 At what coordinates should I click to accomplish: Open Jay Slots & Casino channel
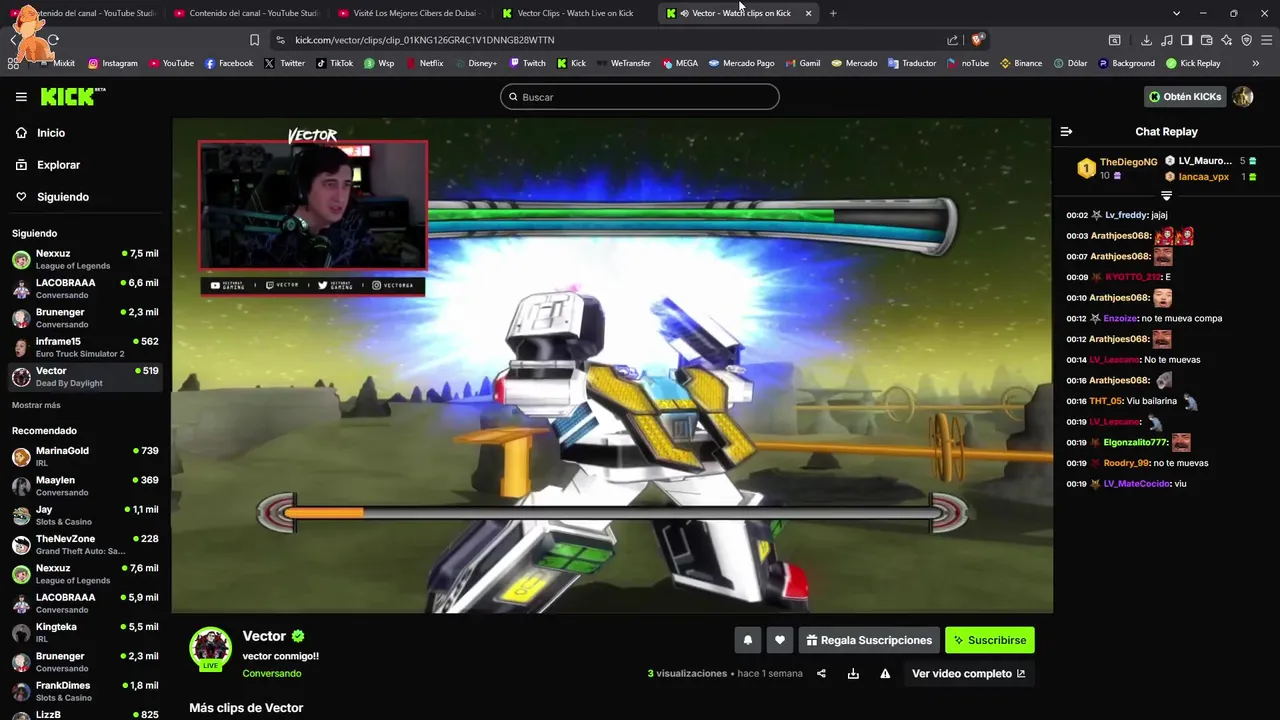(x=85, y=515)
